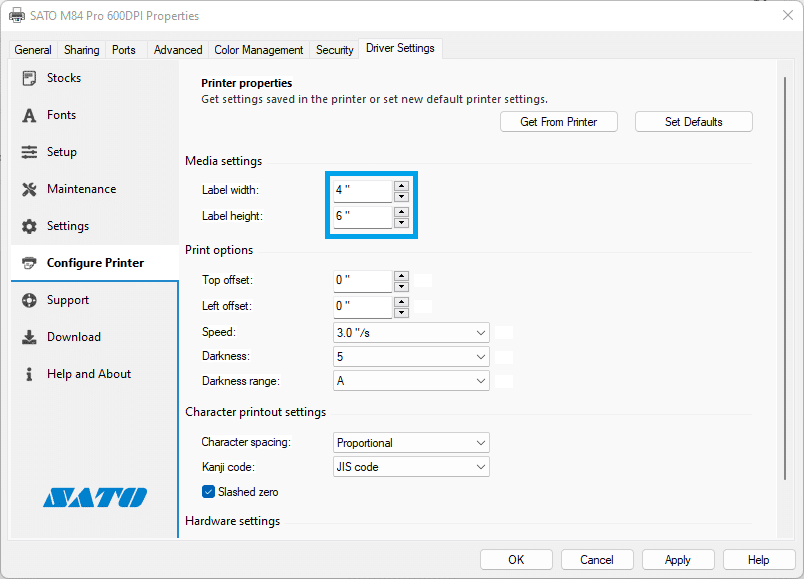The image size is (804, 579).
Task: Click the Configure Printer icon
Action: tap(29, 263)
